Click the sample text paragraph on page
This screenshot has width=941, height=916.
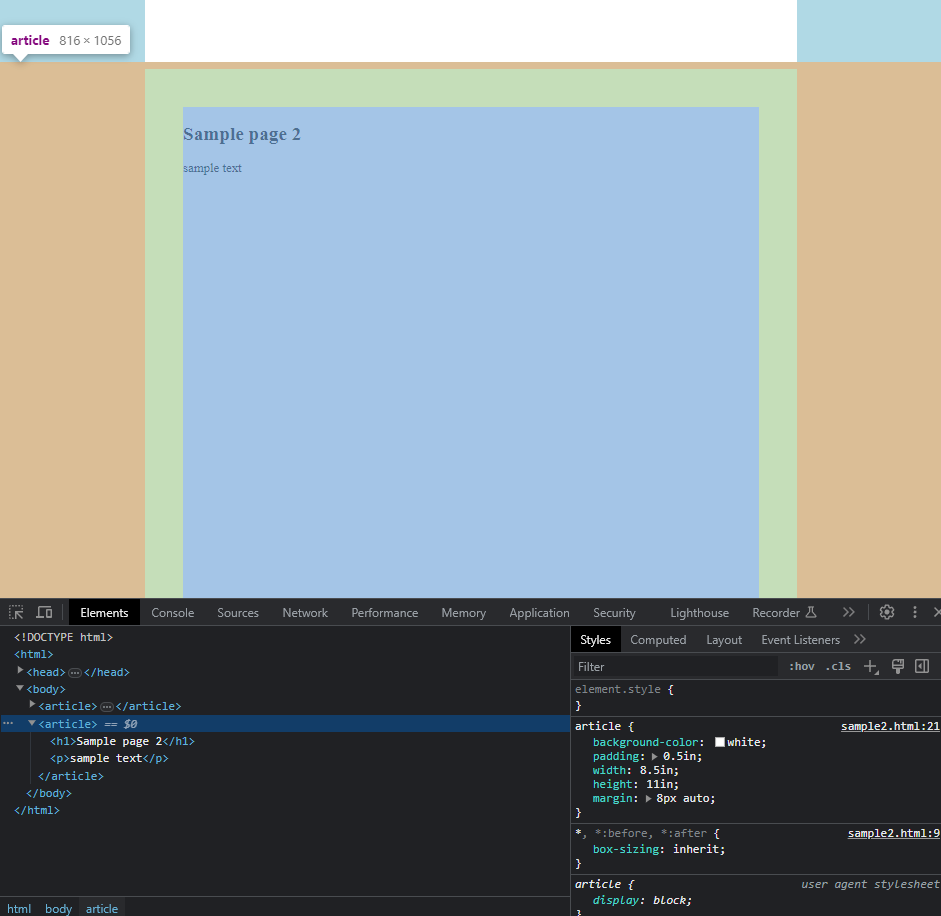[212, 168]
